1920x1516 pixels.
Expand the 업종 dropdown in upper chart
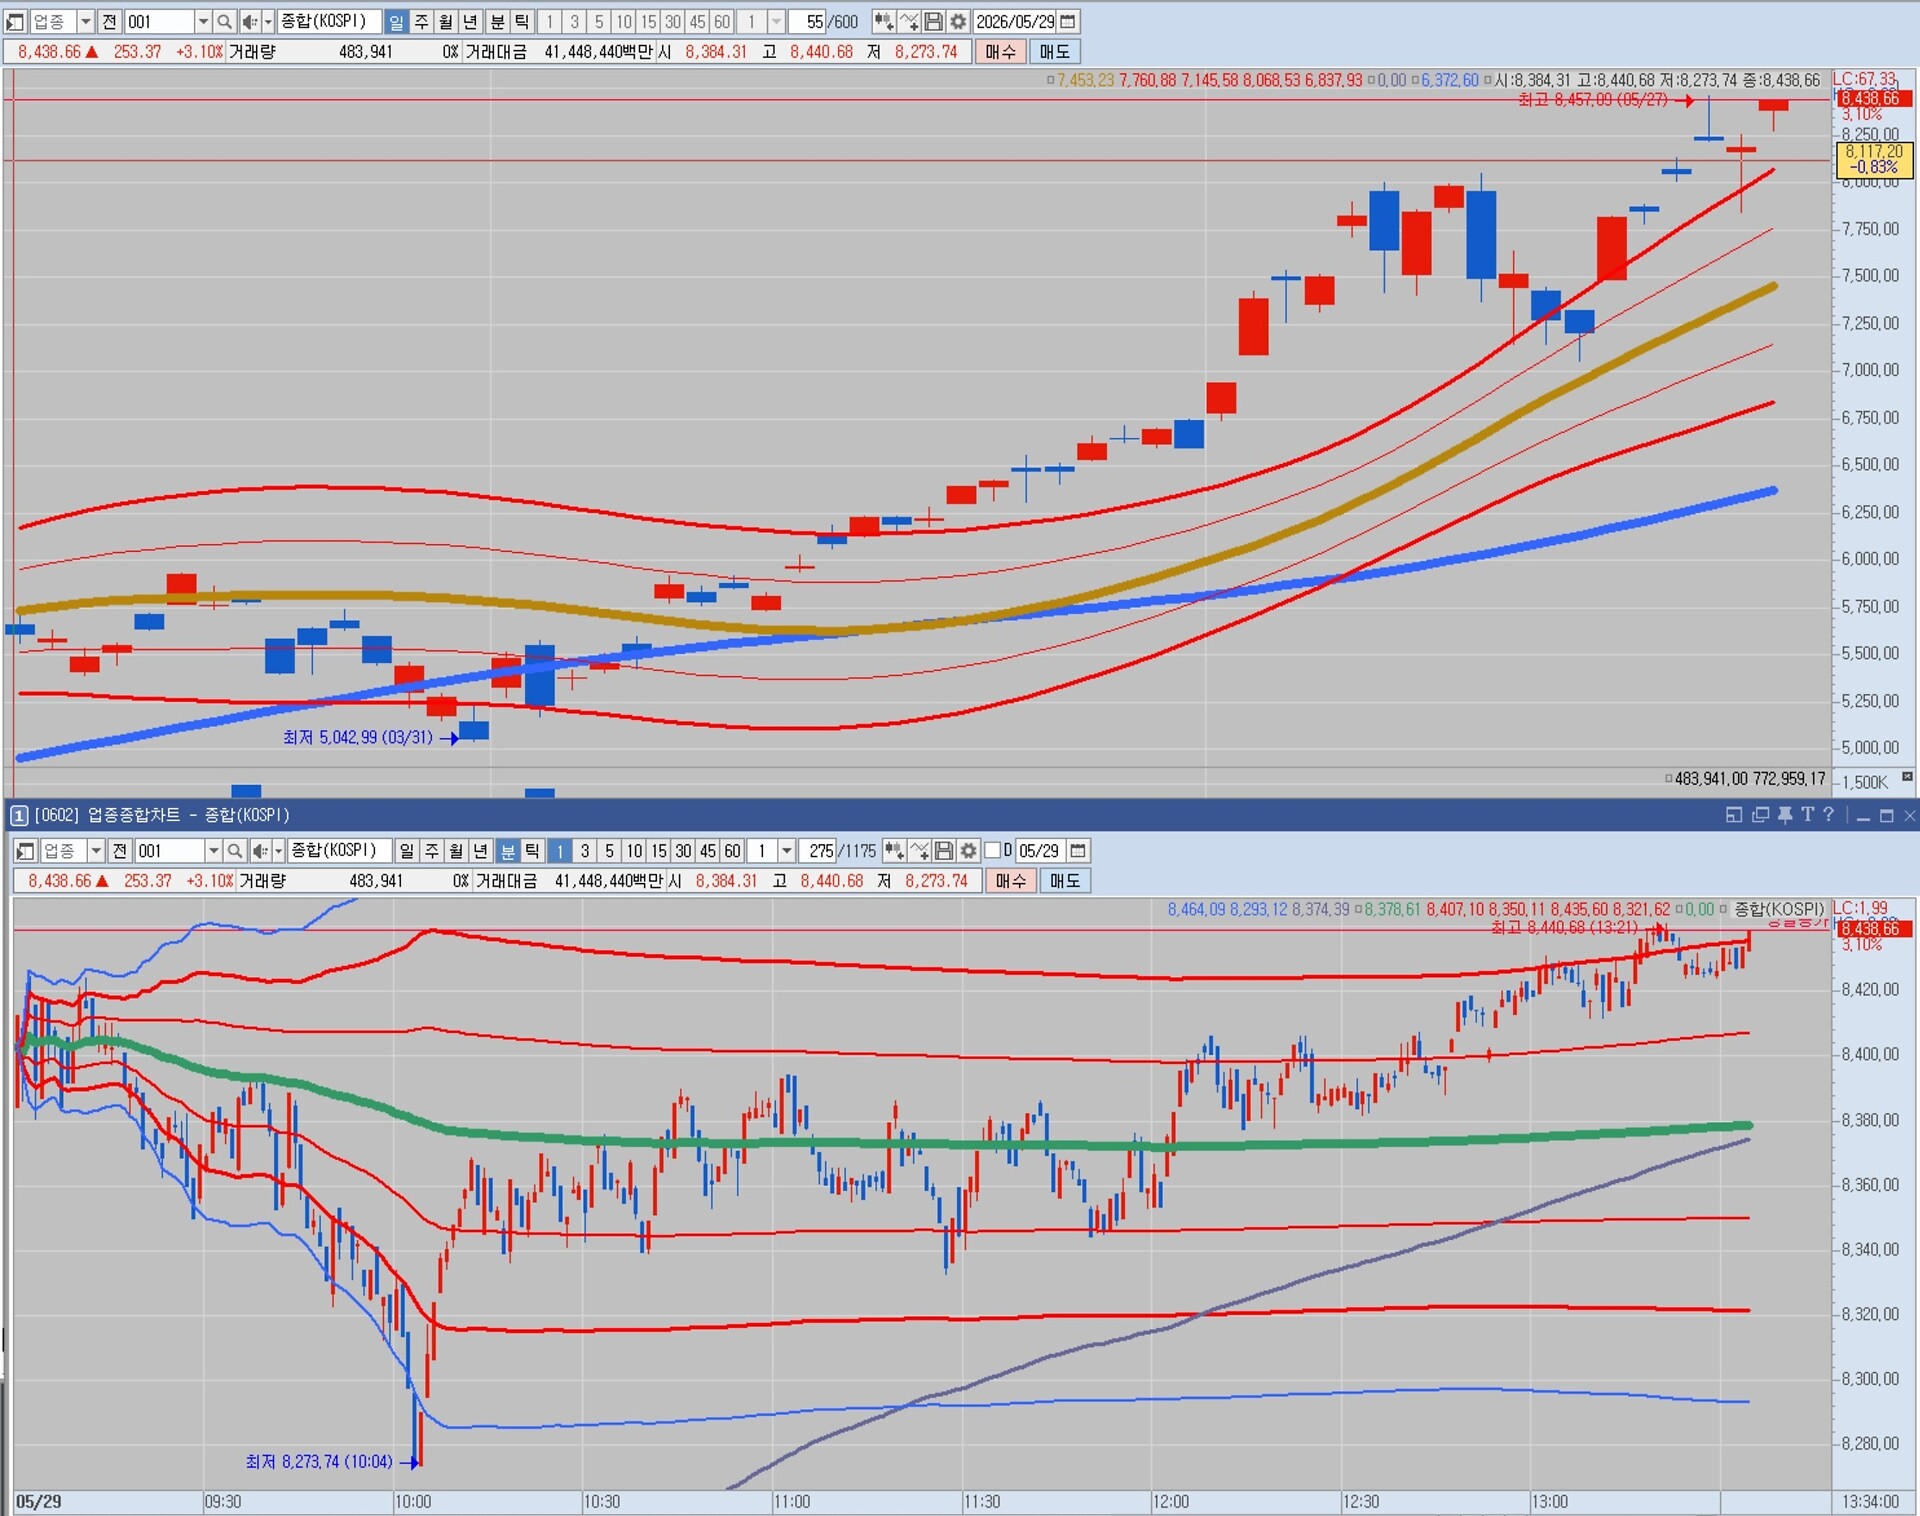tap(85, 21)
